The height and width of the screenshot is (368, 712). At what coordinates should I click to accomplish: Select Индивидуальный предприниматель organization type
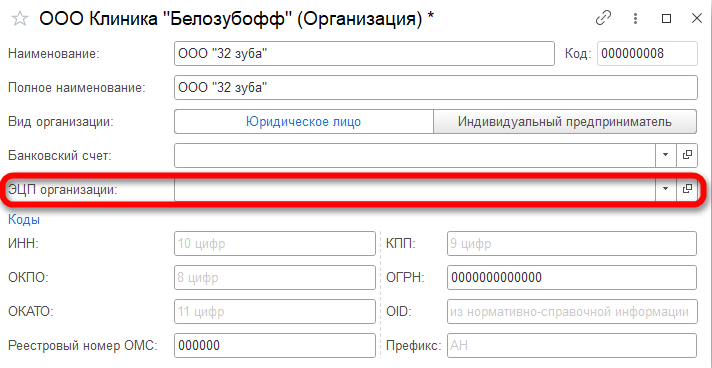(x=565, y=122)
